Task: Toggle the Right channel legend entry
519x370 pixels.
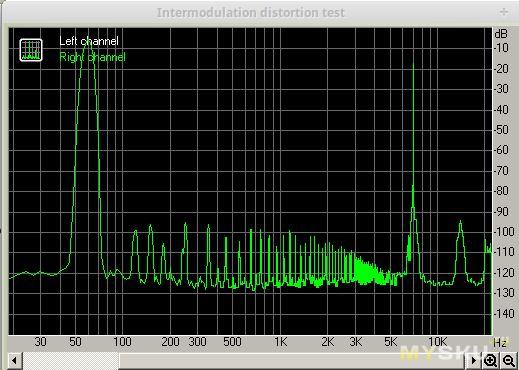Action: pyautogui.click(x=92, y=57)
